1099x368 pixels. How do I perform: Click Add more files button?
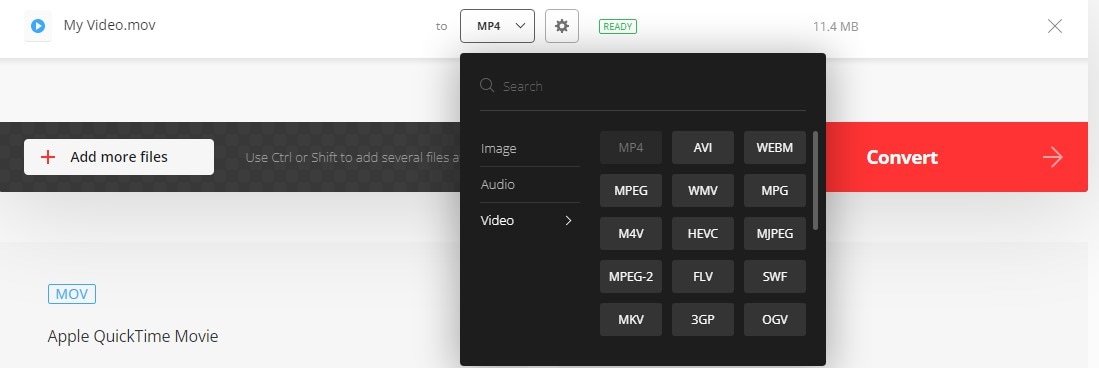point(118,157)
